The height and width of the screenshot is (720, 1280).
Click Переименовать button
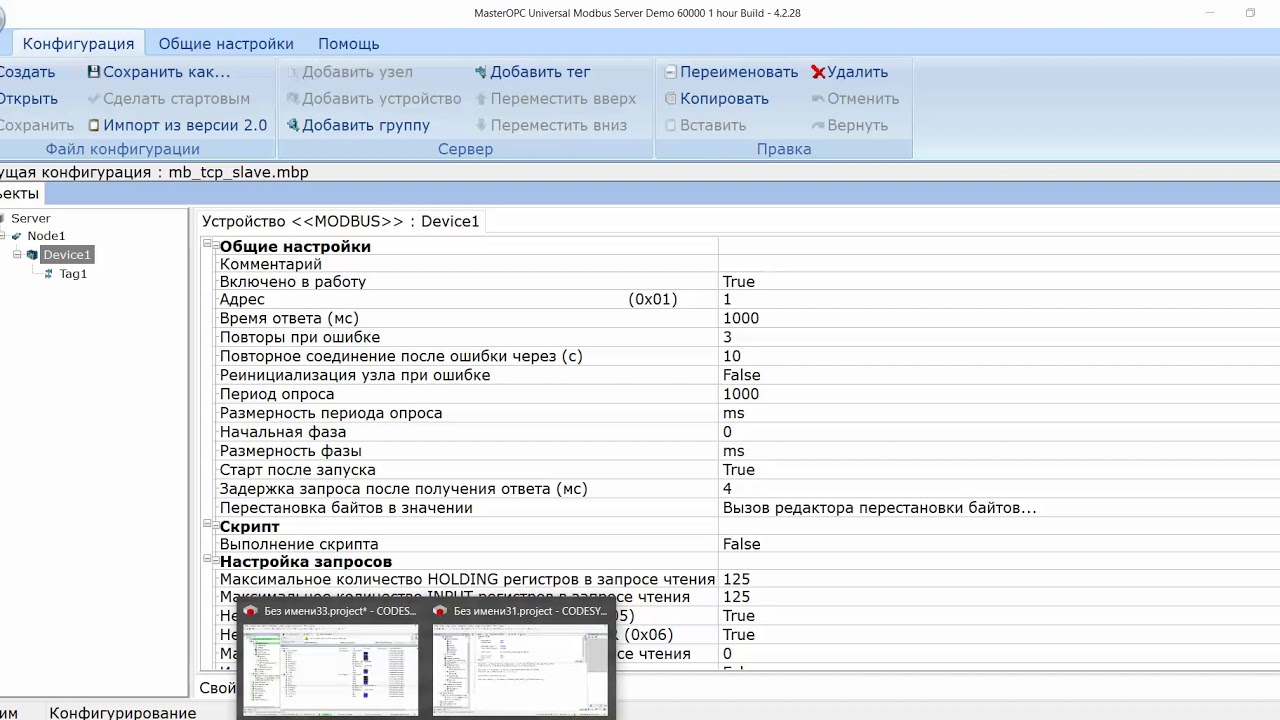[732, 72]
